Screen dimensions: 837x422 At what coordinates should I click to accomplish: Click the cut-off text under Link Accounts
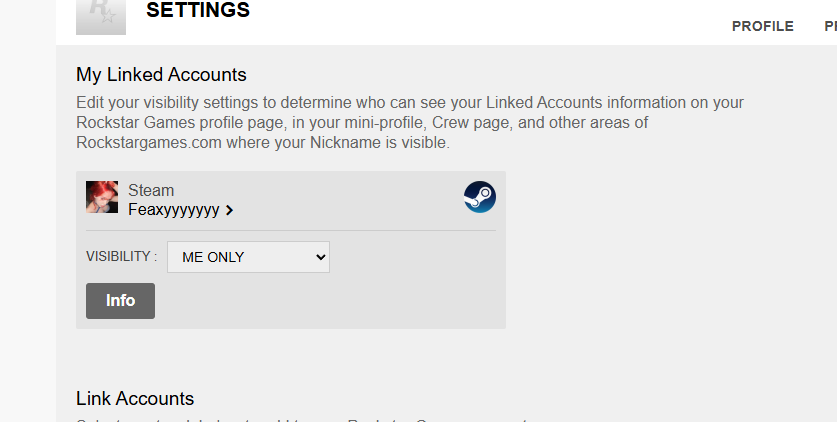click(302, 420)
